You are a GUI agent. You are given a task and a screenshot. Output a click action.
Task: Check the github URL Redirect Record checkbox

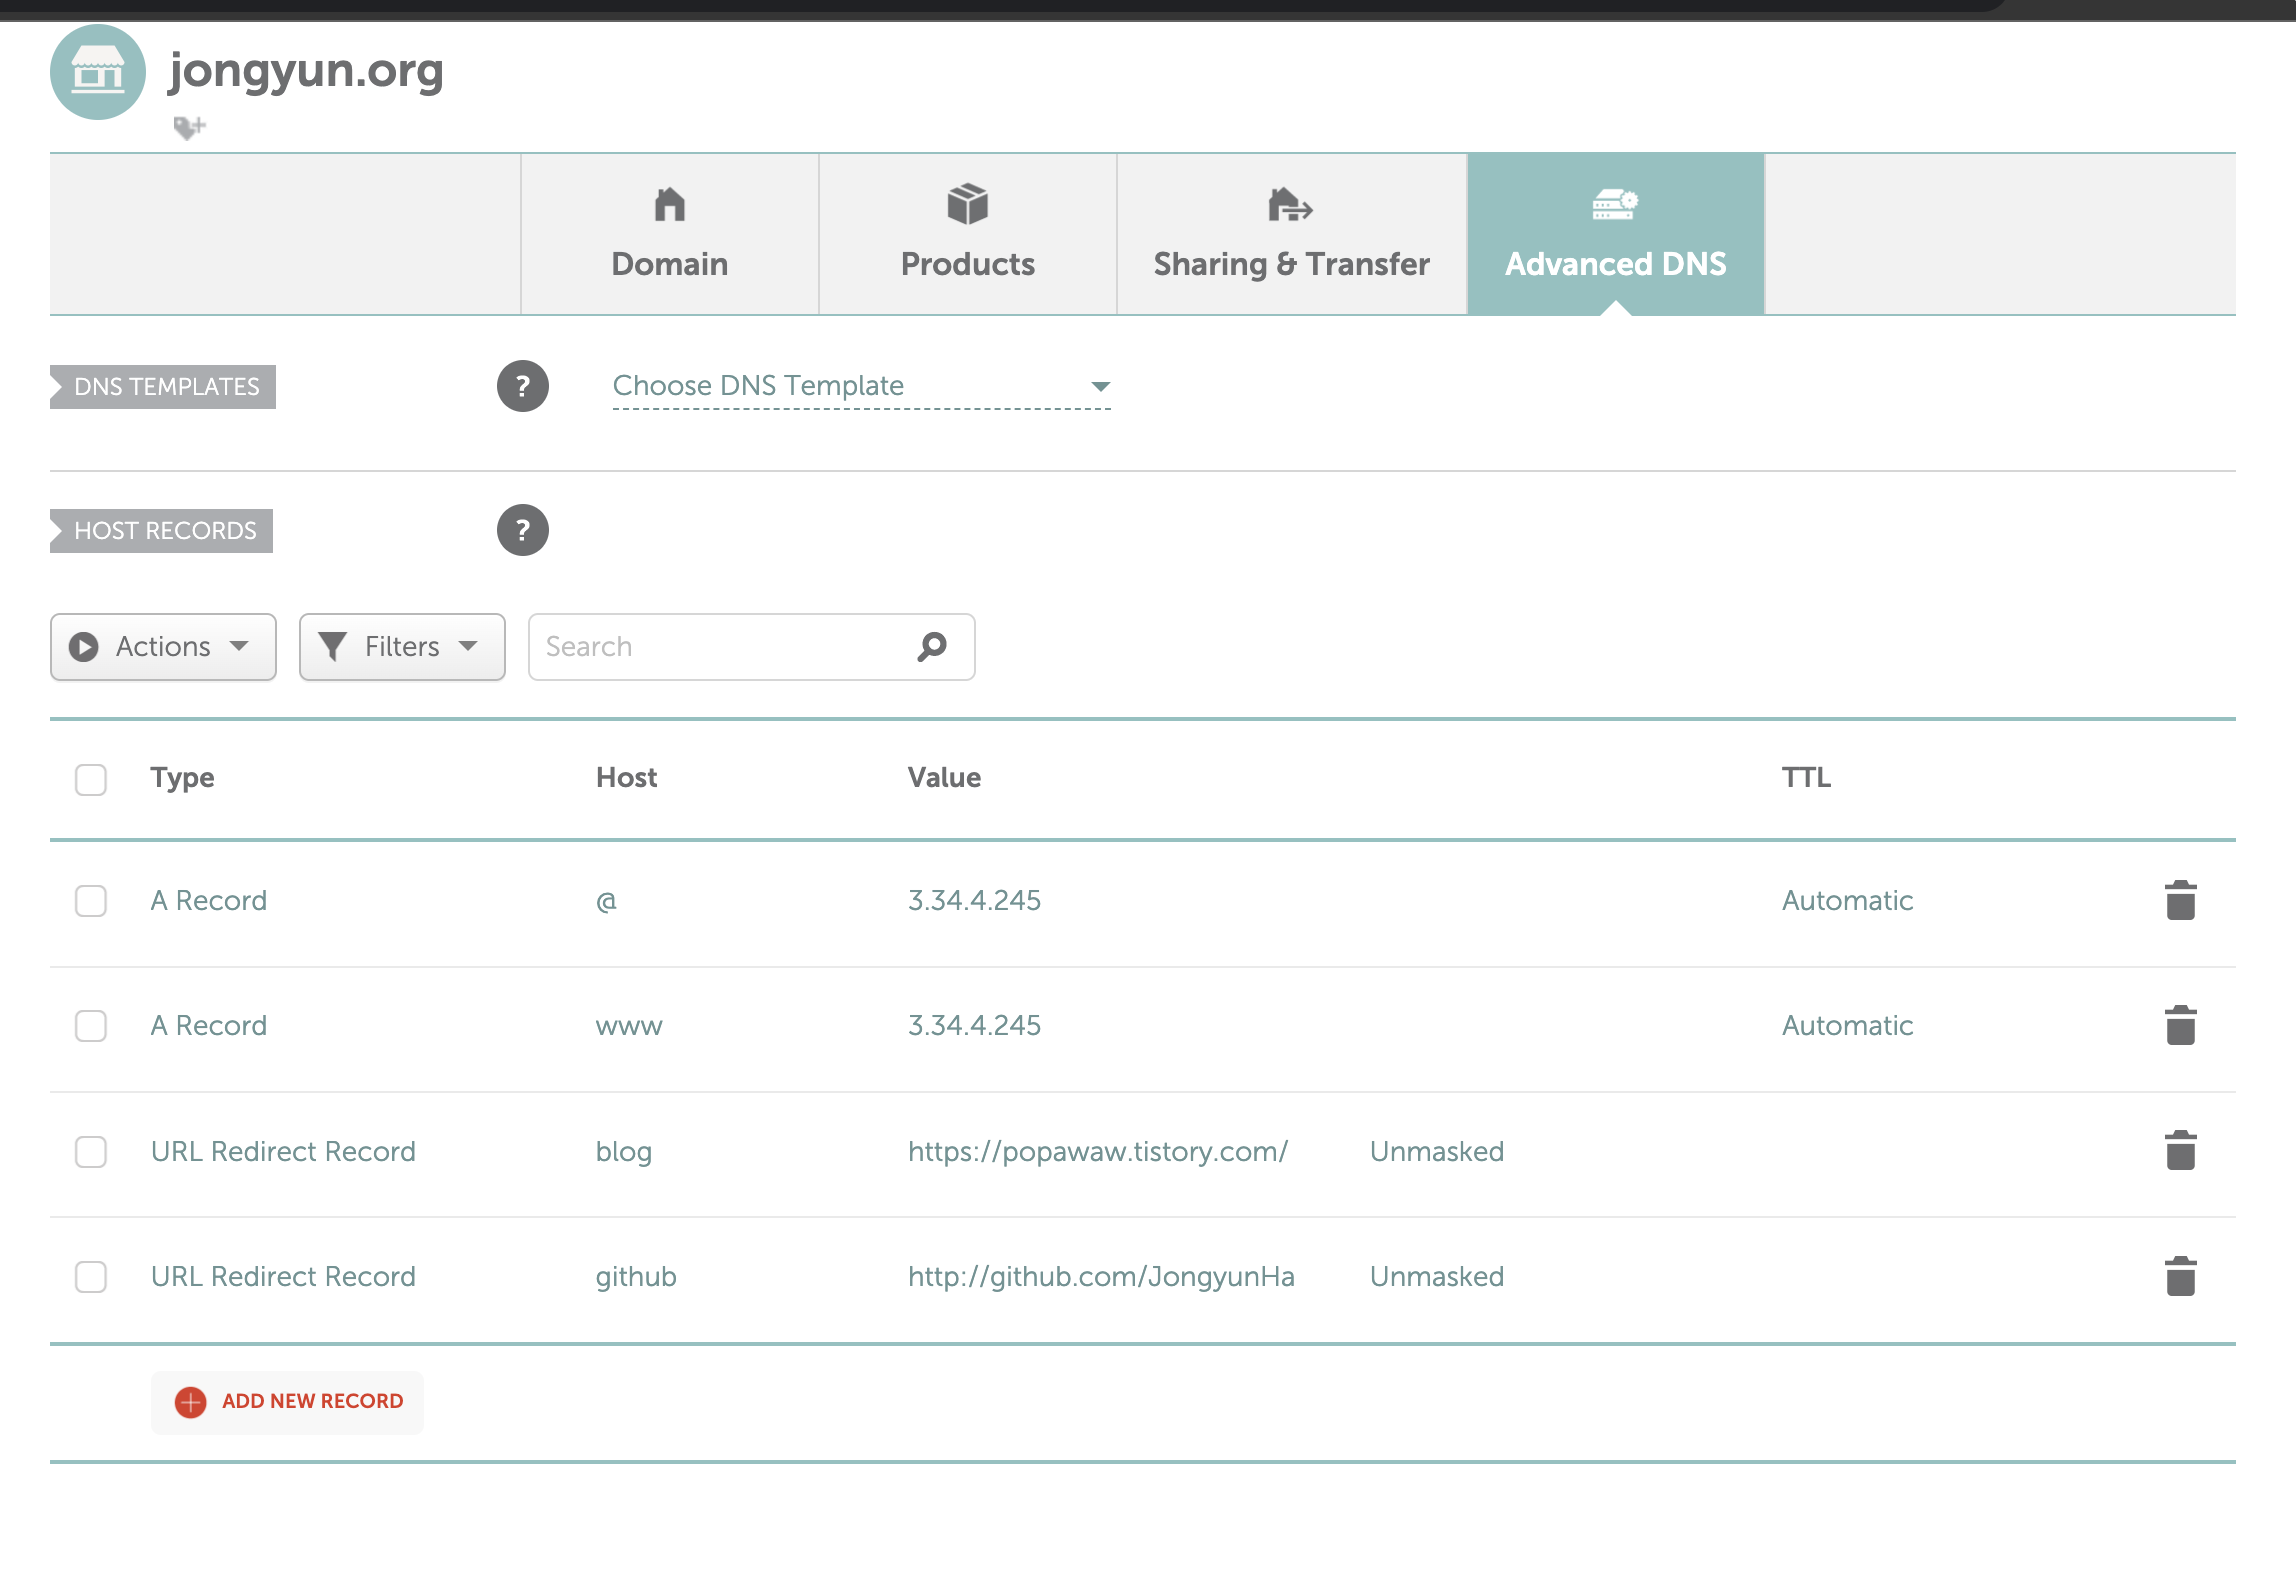click(x=91, y=1276)
